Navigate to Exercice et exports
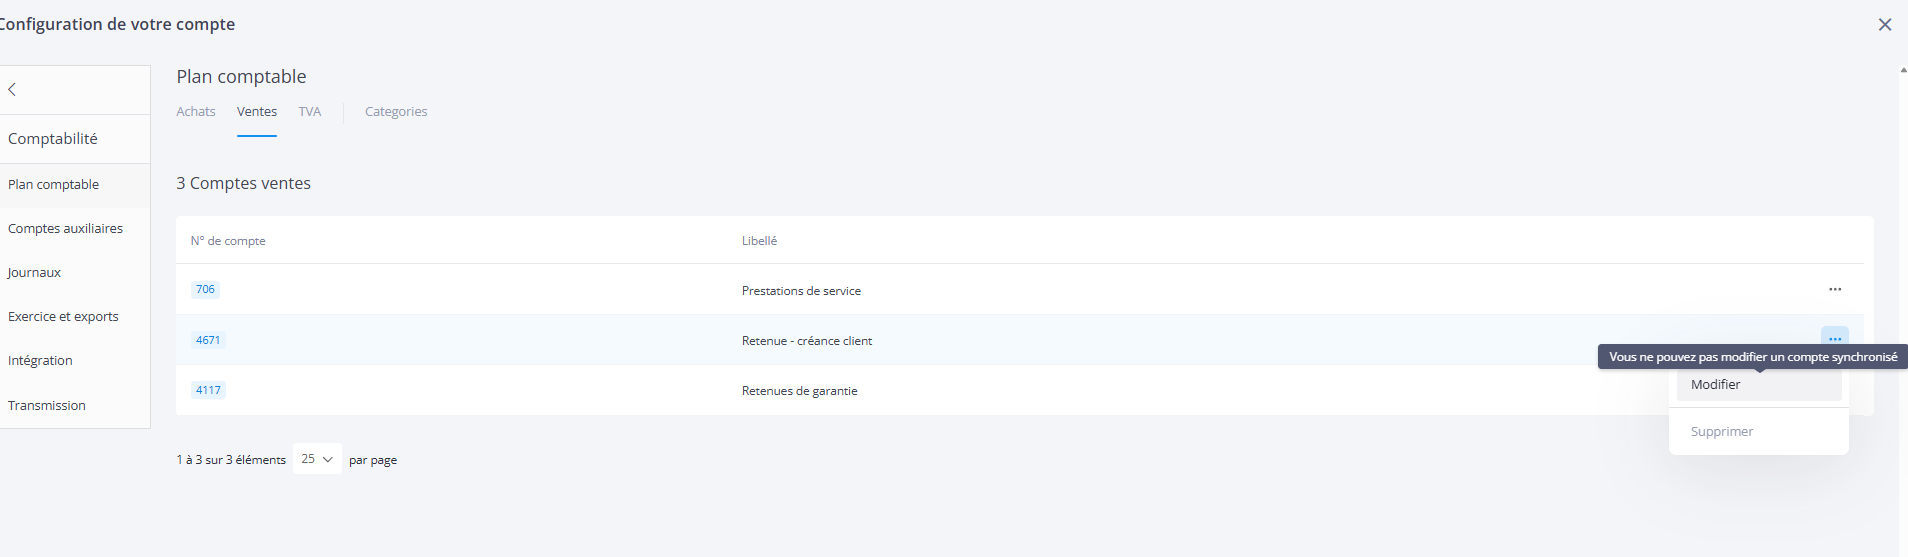The image size is (1908, 557). coord(63,317)
